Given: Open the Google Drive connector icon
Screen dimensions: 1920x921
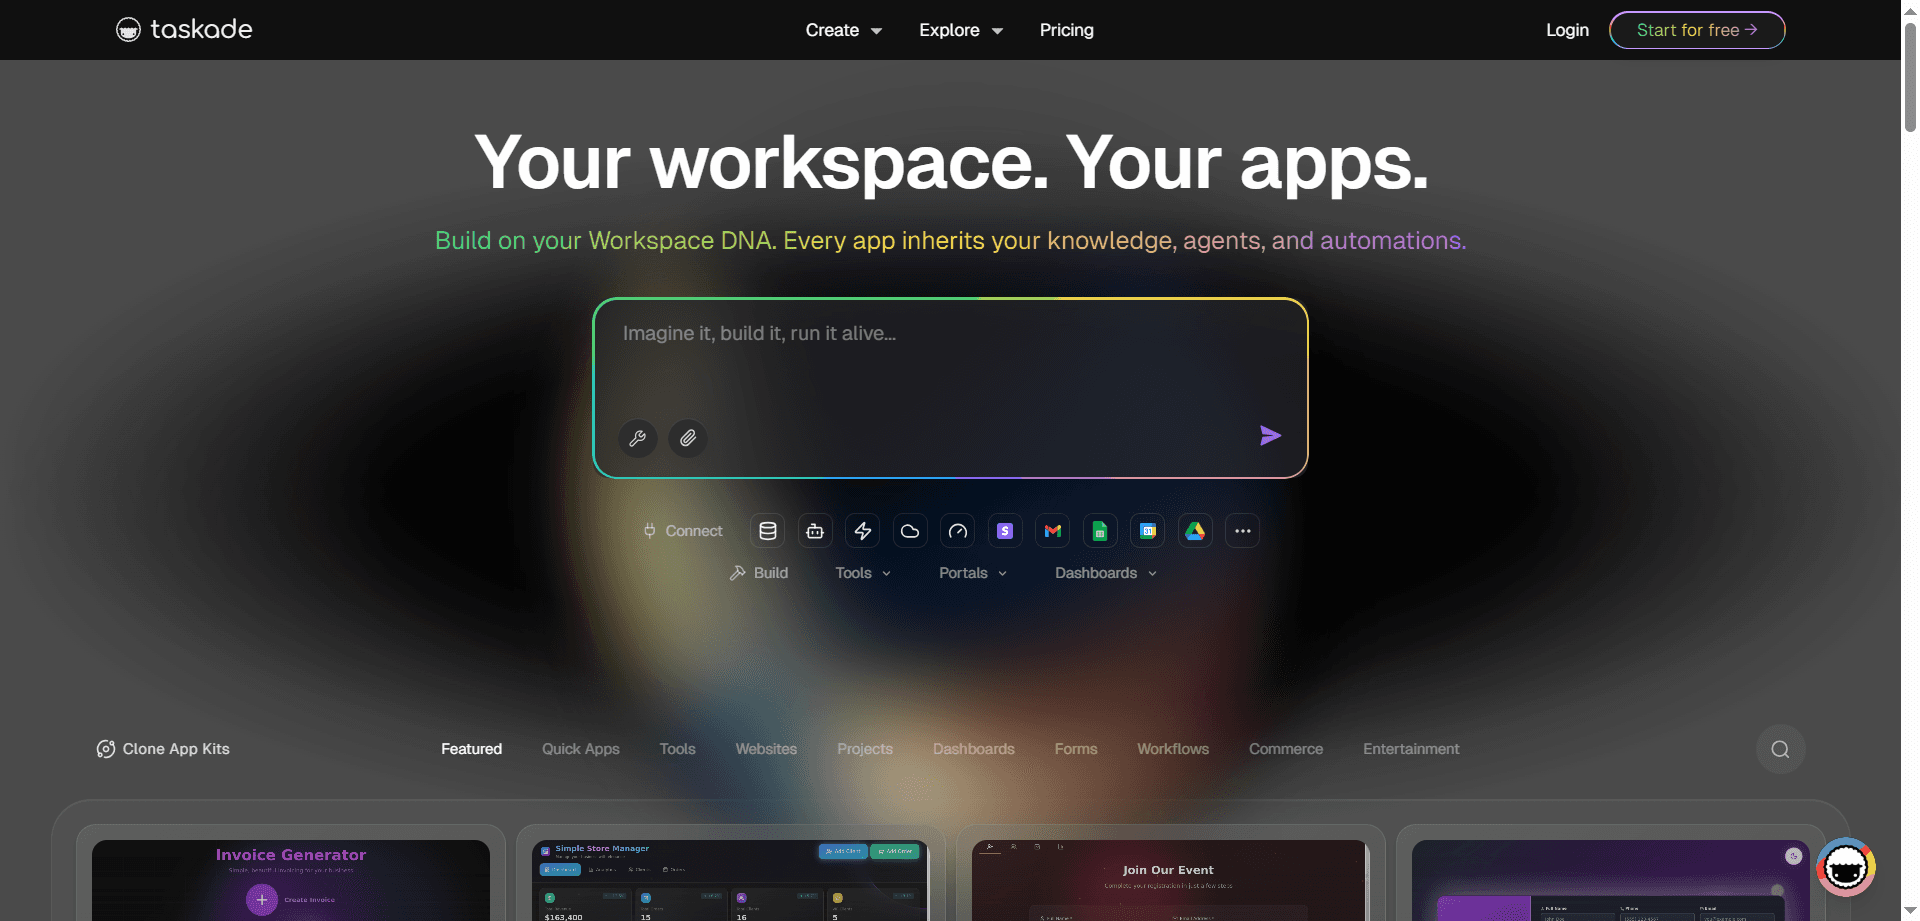Looking at the screenshot, I should coord(1194,530).
